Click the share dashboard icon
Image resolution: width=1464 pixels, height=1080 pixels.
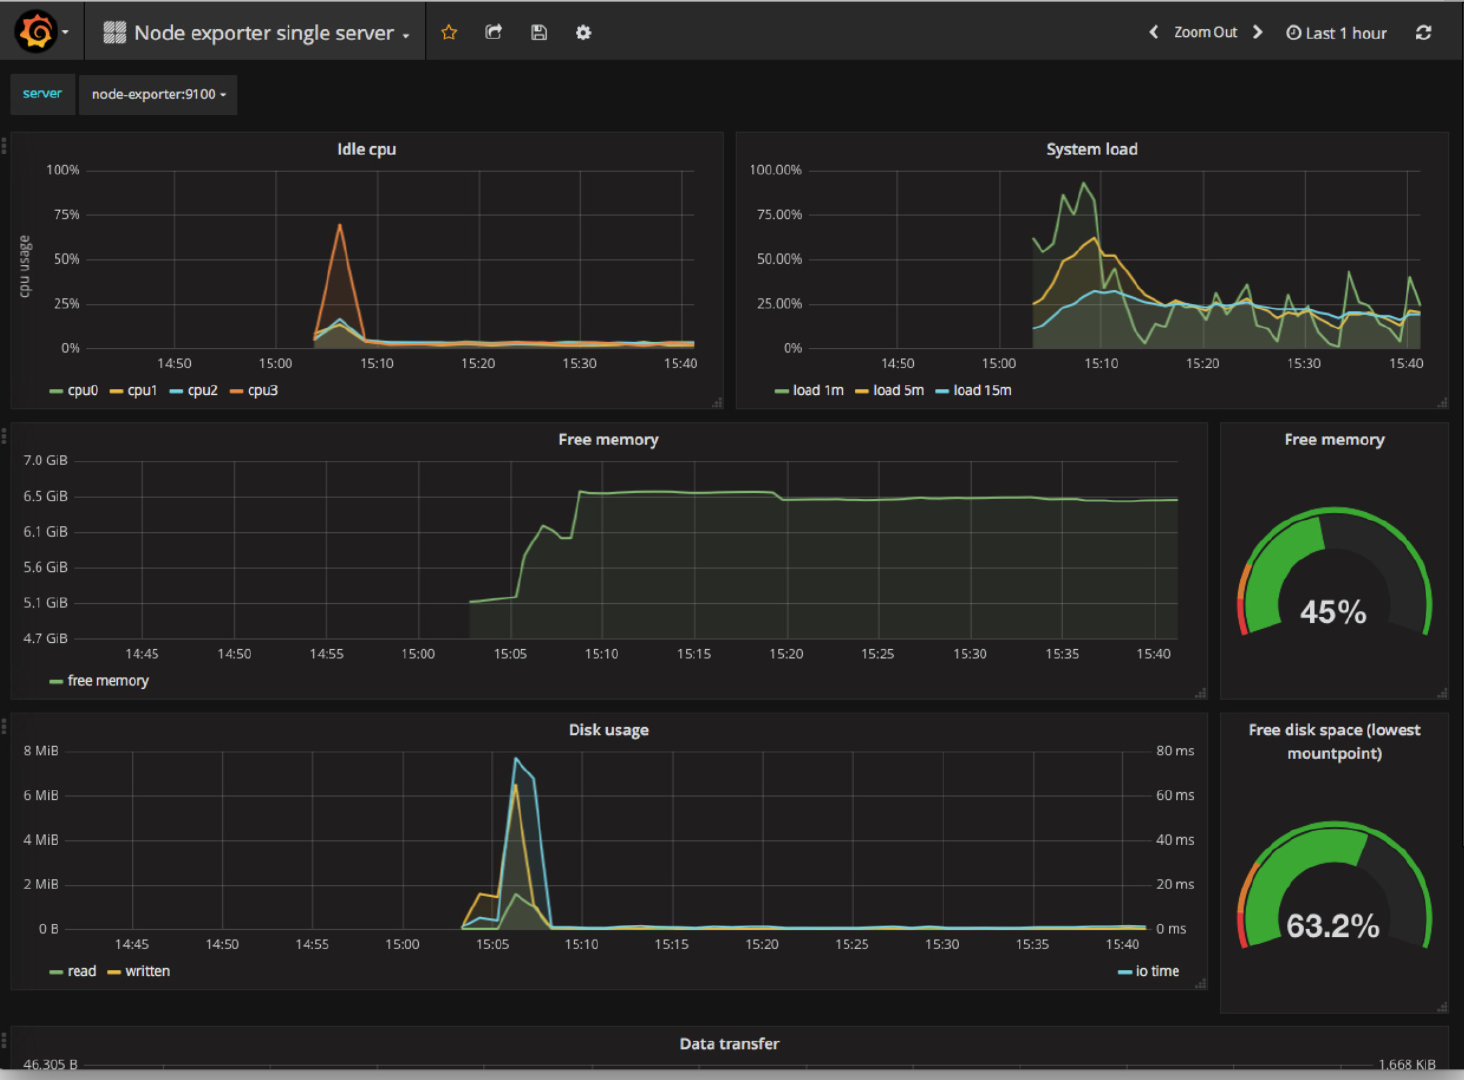pyautogui.click(x=494, y=32)
